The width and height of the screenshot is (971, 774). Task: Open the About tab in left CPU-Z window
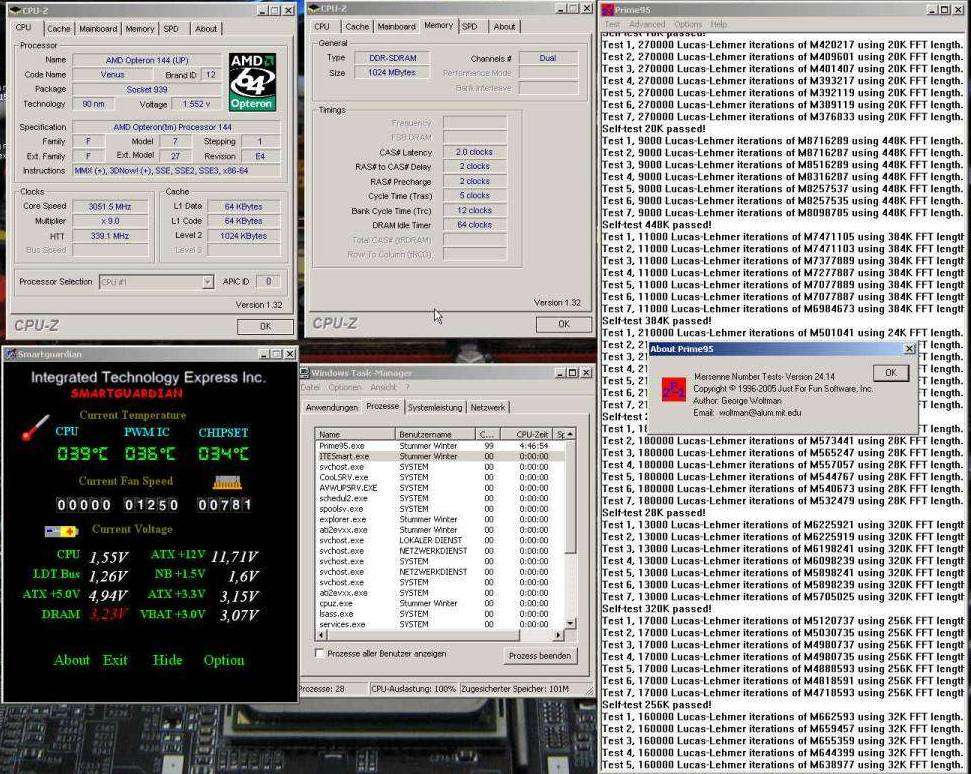(206, 28)
